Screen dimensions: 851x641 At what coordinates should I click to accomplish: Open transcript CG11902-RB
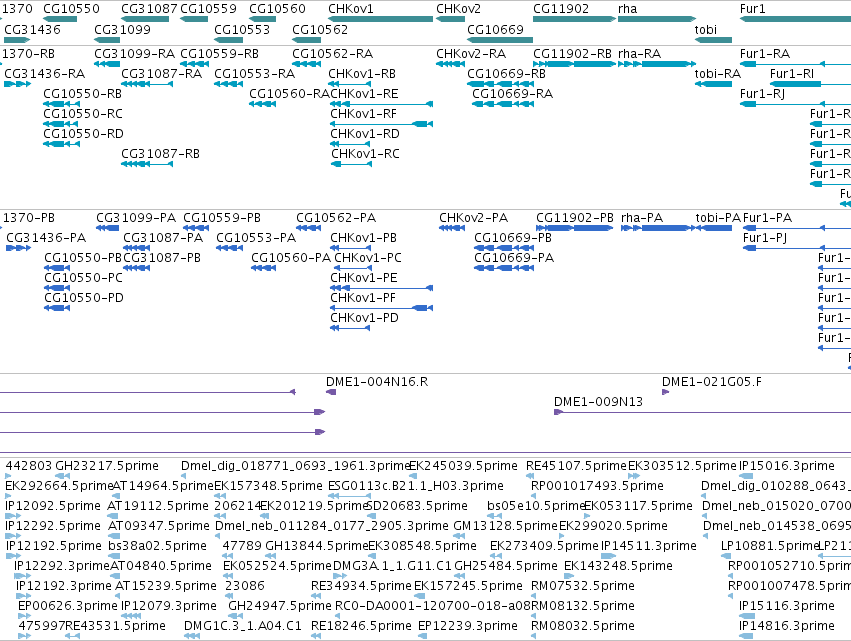573,54
